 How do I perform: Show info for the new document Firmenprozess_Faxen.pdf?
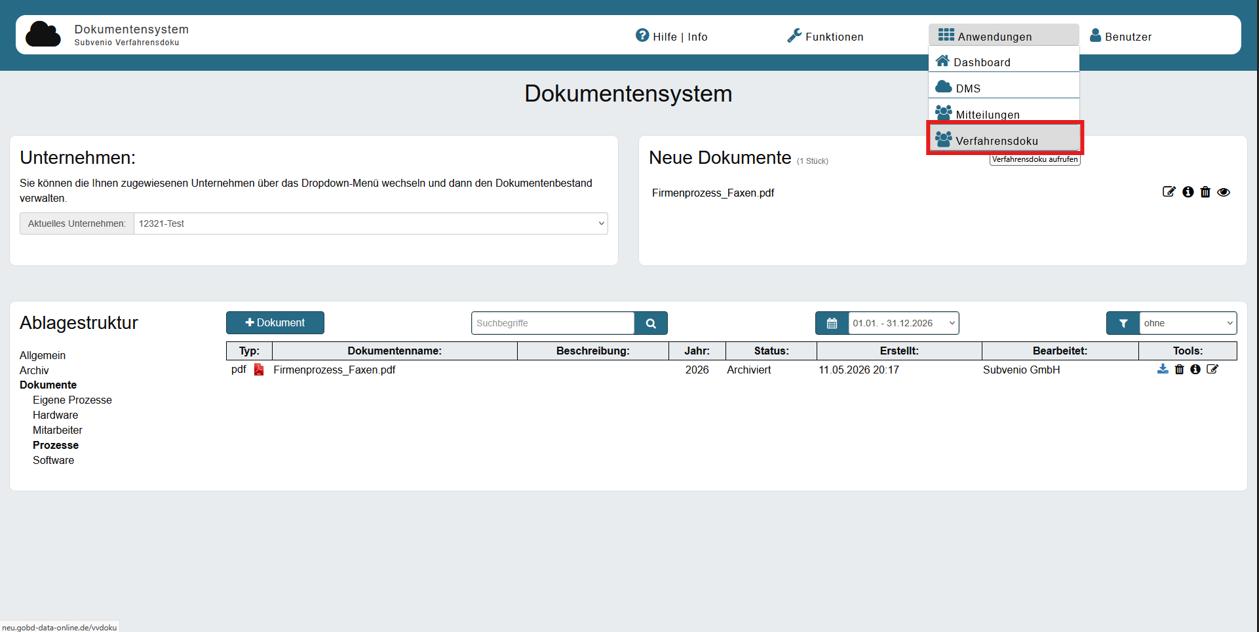tap(1188, 192)
